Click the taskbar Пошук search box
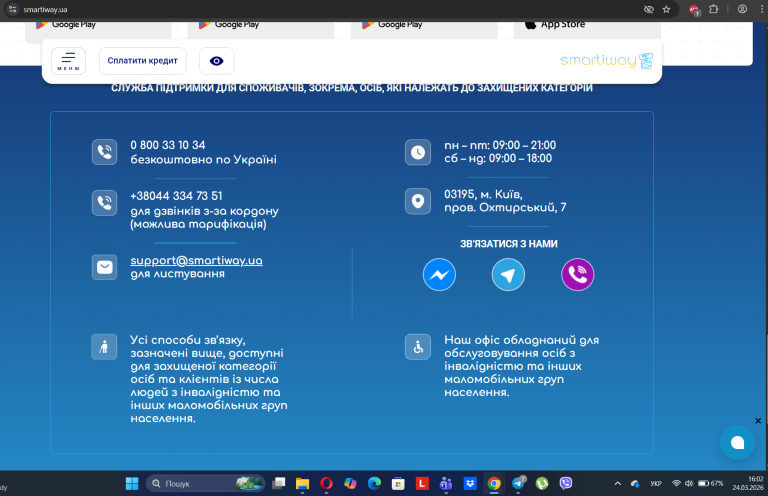Image resolution: width=768 pixels, height=496 pixels. (x=205, y=484)
